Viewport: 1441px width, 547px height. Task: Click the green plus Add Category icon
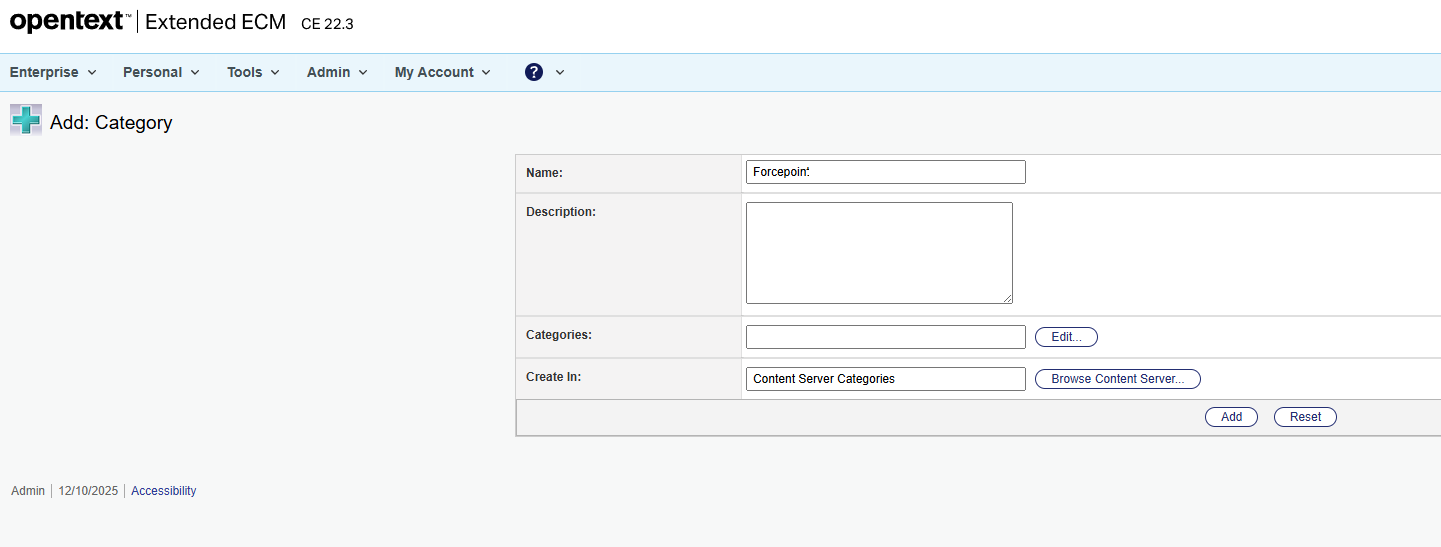pos(26,120)
